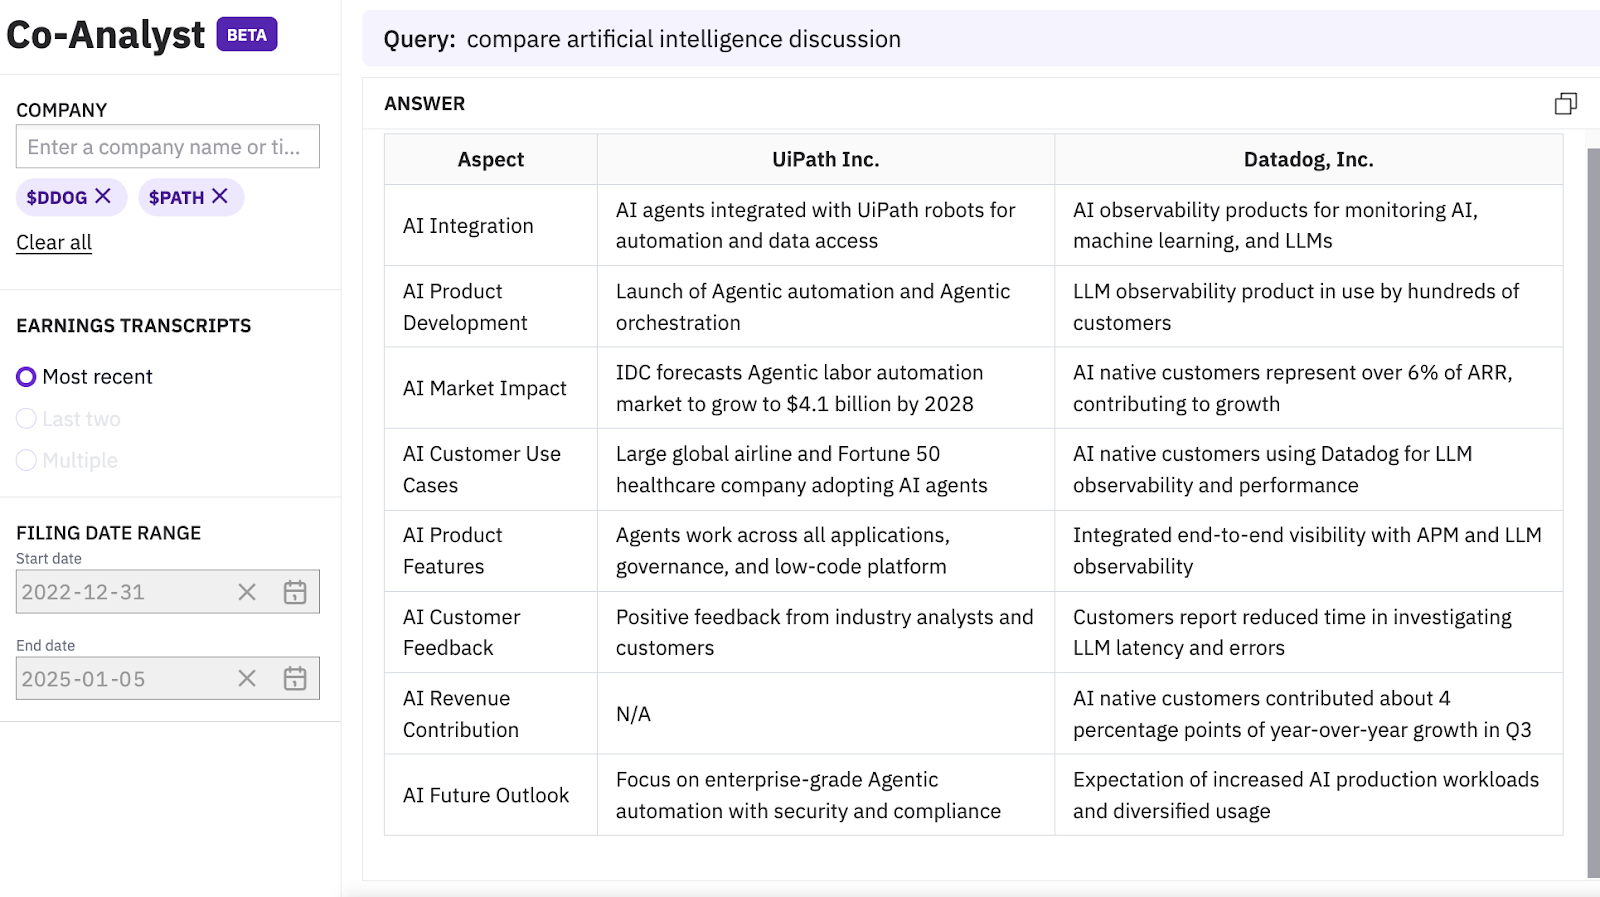Remove the $PATH company tag
1600x897 pixels.
pyautogui.click(x=220, y=196)
